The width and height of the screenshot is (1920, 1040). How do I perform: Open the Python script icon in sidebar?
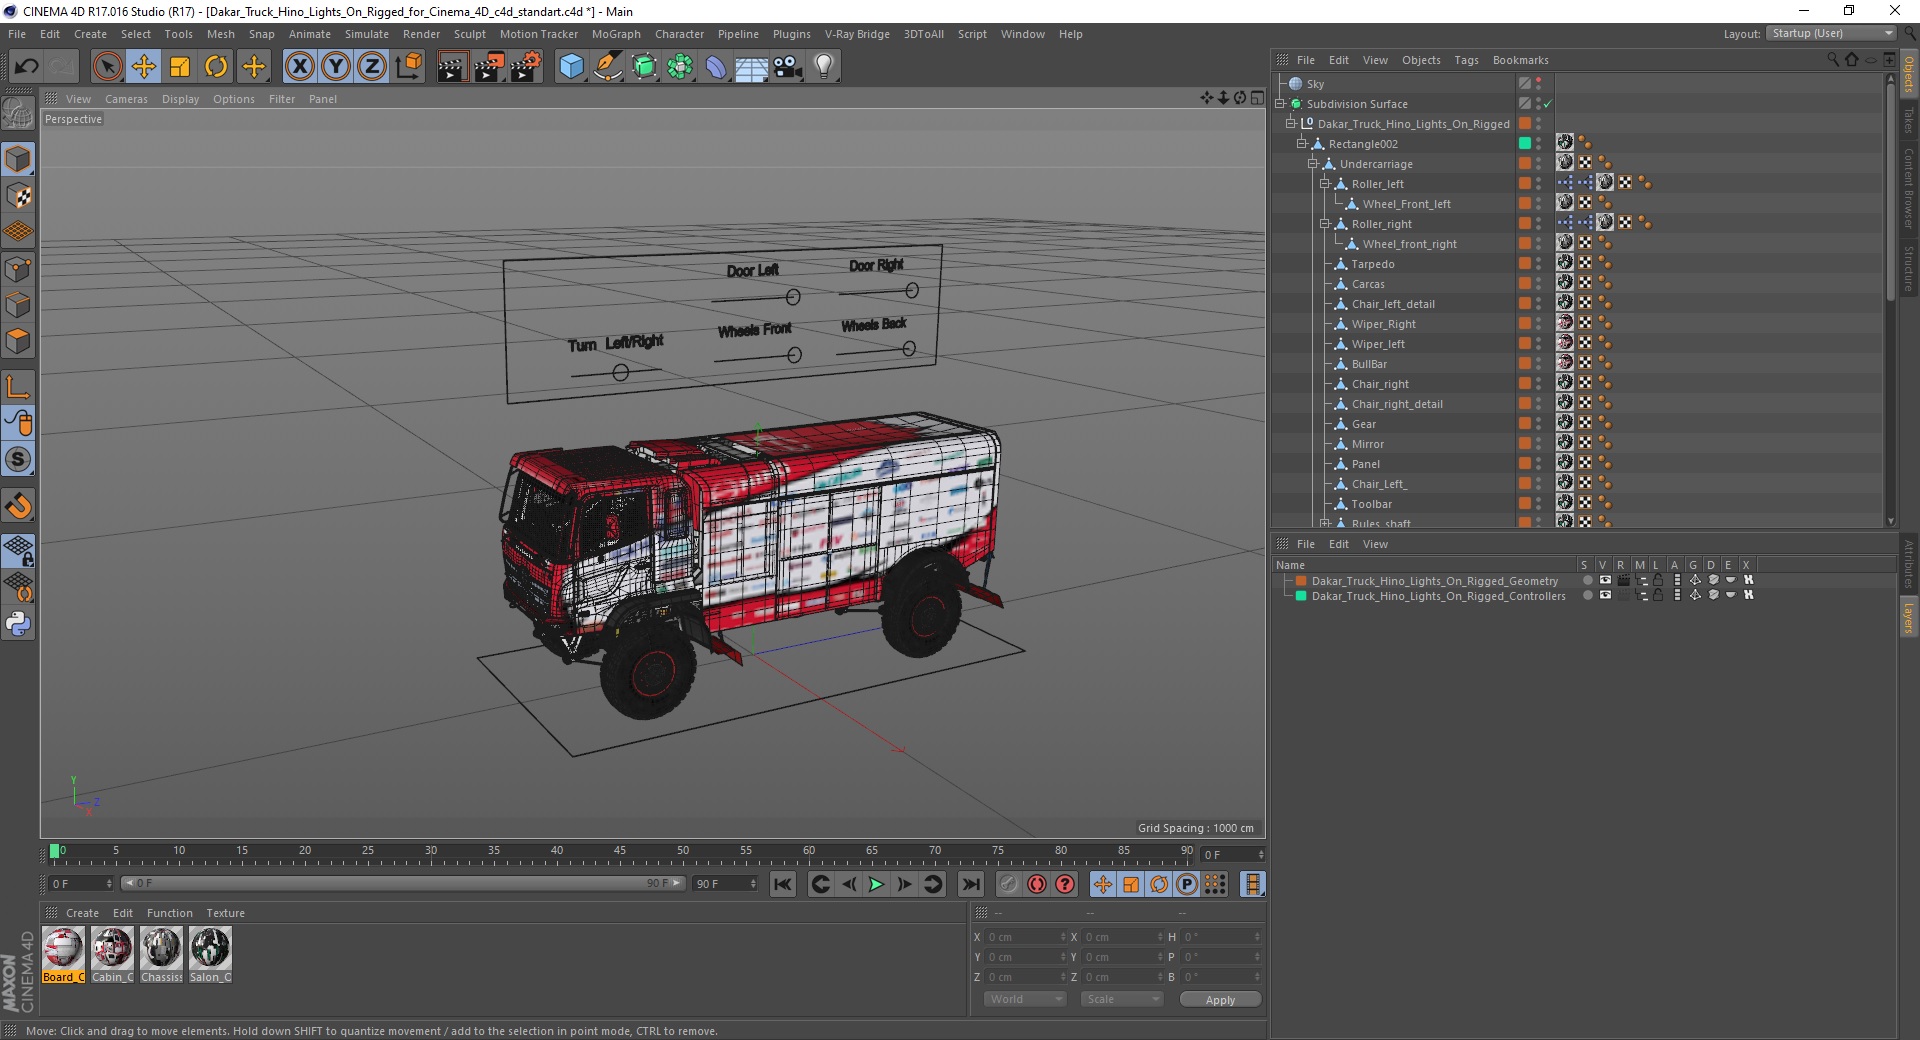18,624
